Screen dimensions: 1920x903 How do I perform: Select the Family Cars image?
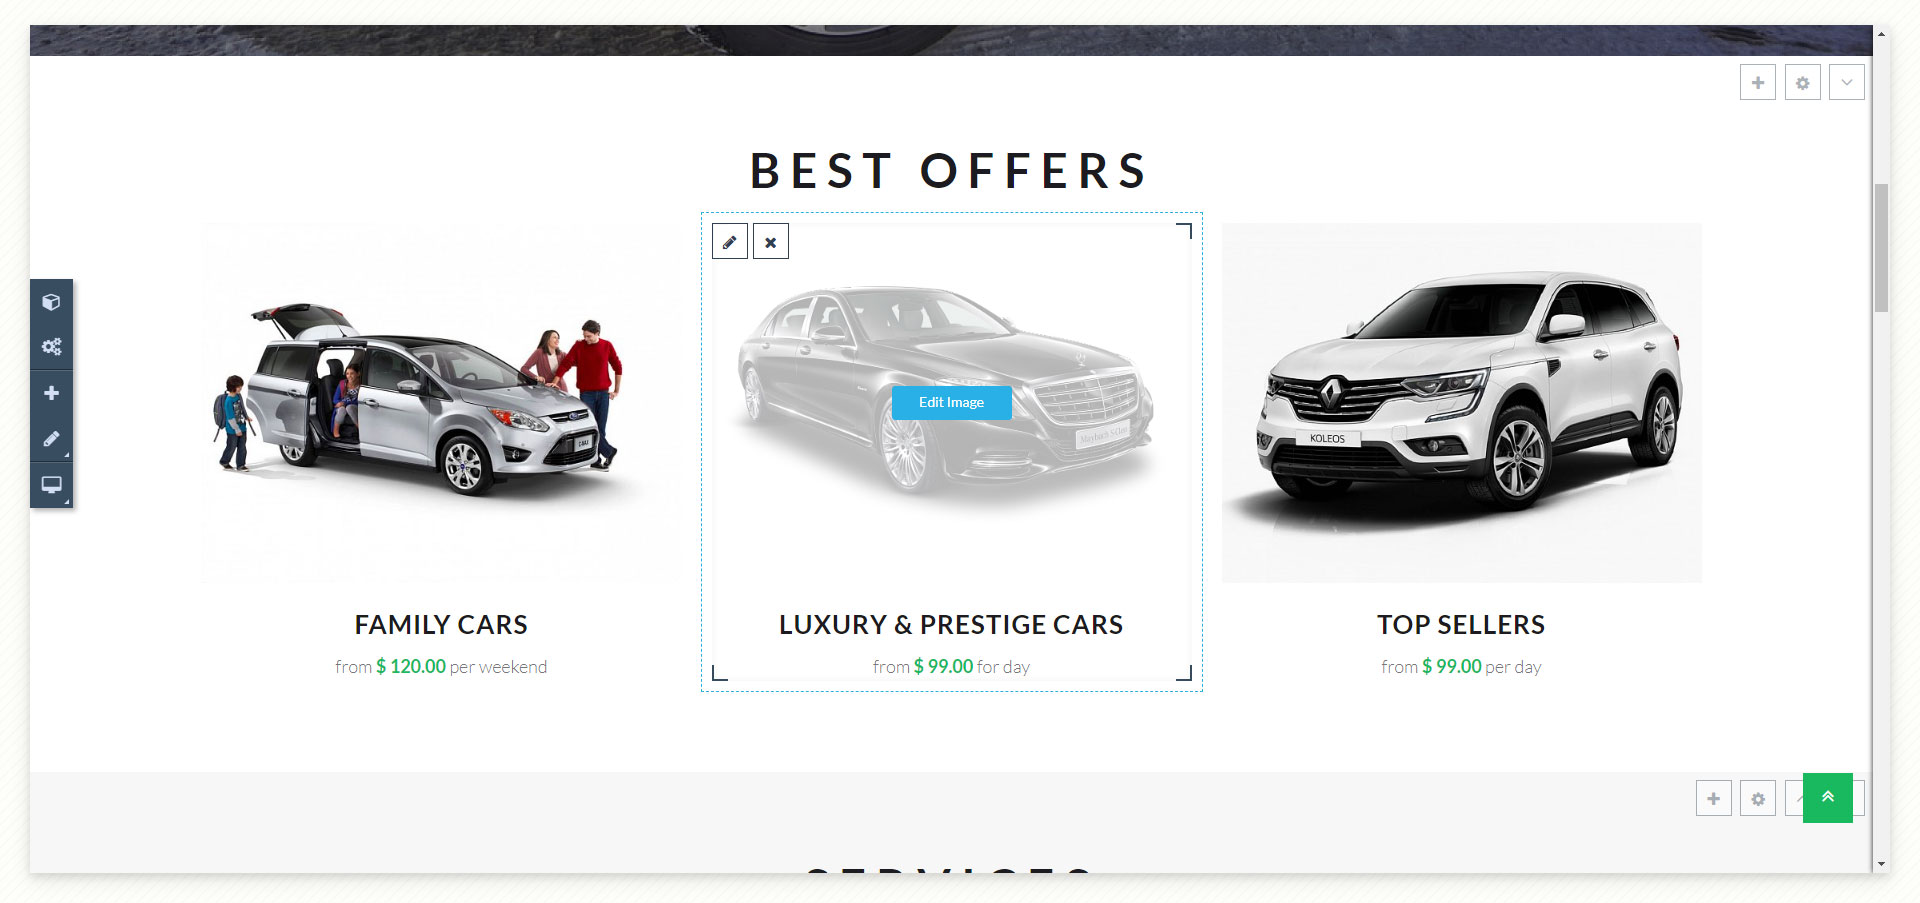(x=441, y=403)
